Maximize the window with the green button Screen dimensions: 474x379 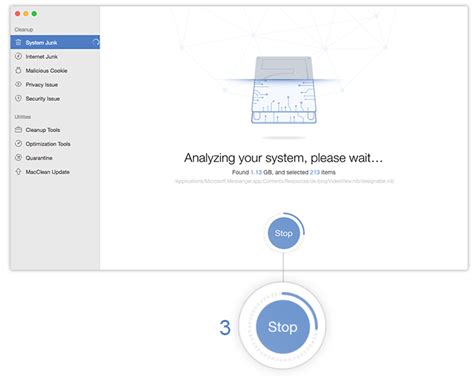coord(34,14)
